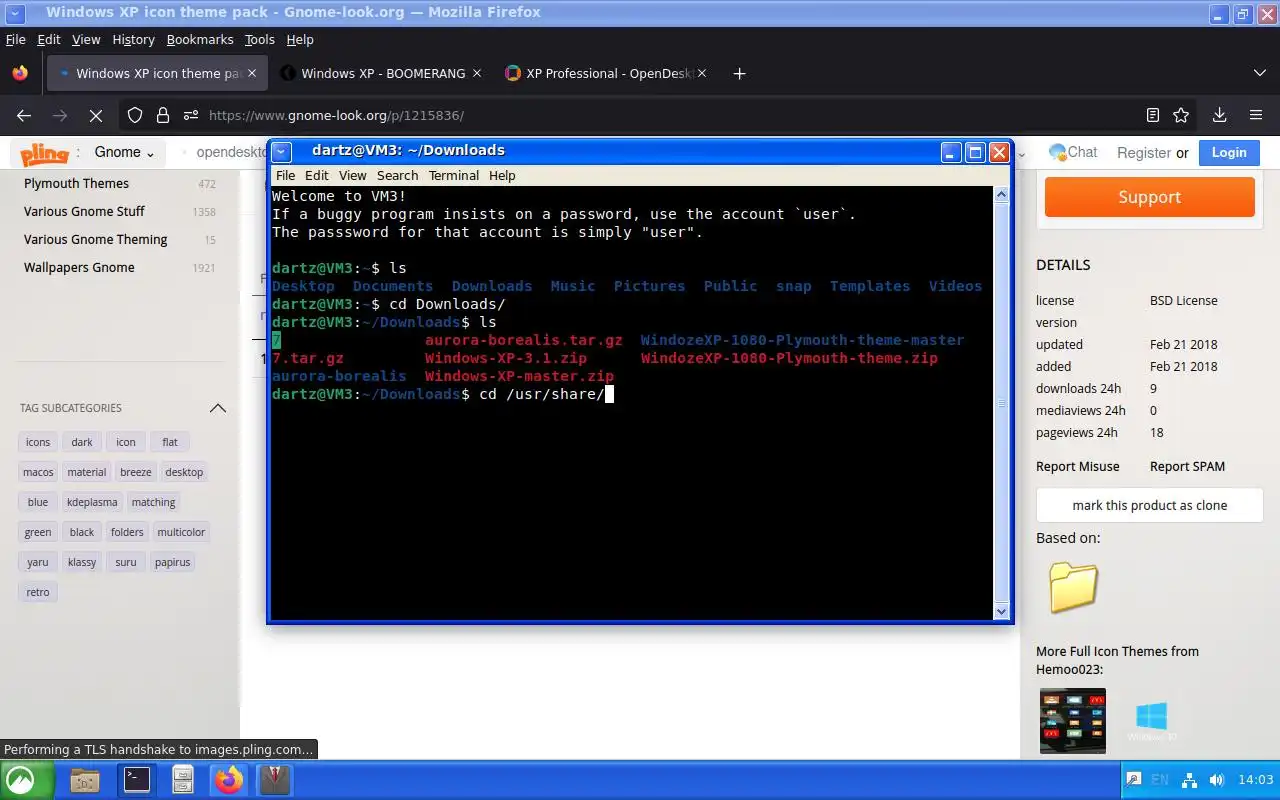Open the EN keyboard layout indicator
Image resolution: width=1280 pixels, height=800 pixels.
(x=1160, y=780)
